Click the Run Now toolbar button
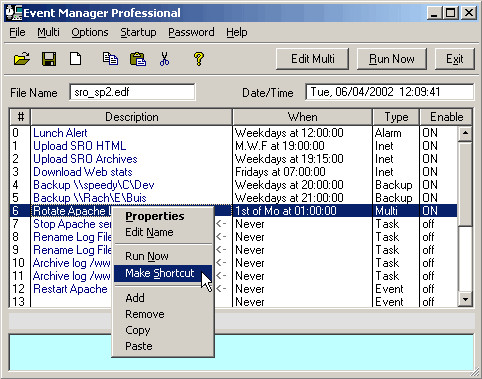Image resolution: width=482 pixels, height=379 pixels. (x=392, y=59)
